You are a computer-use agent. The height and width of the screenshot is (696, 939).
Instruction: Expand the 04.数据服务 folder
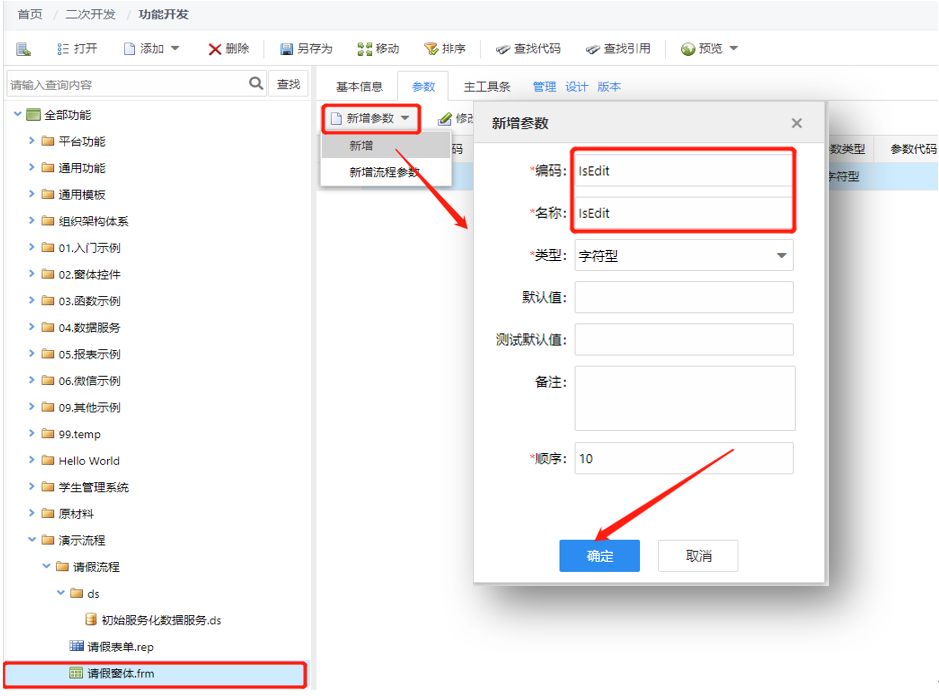tap(32, 327)
